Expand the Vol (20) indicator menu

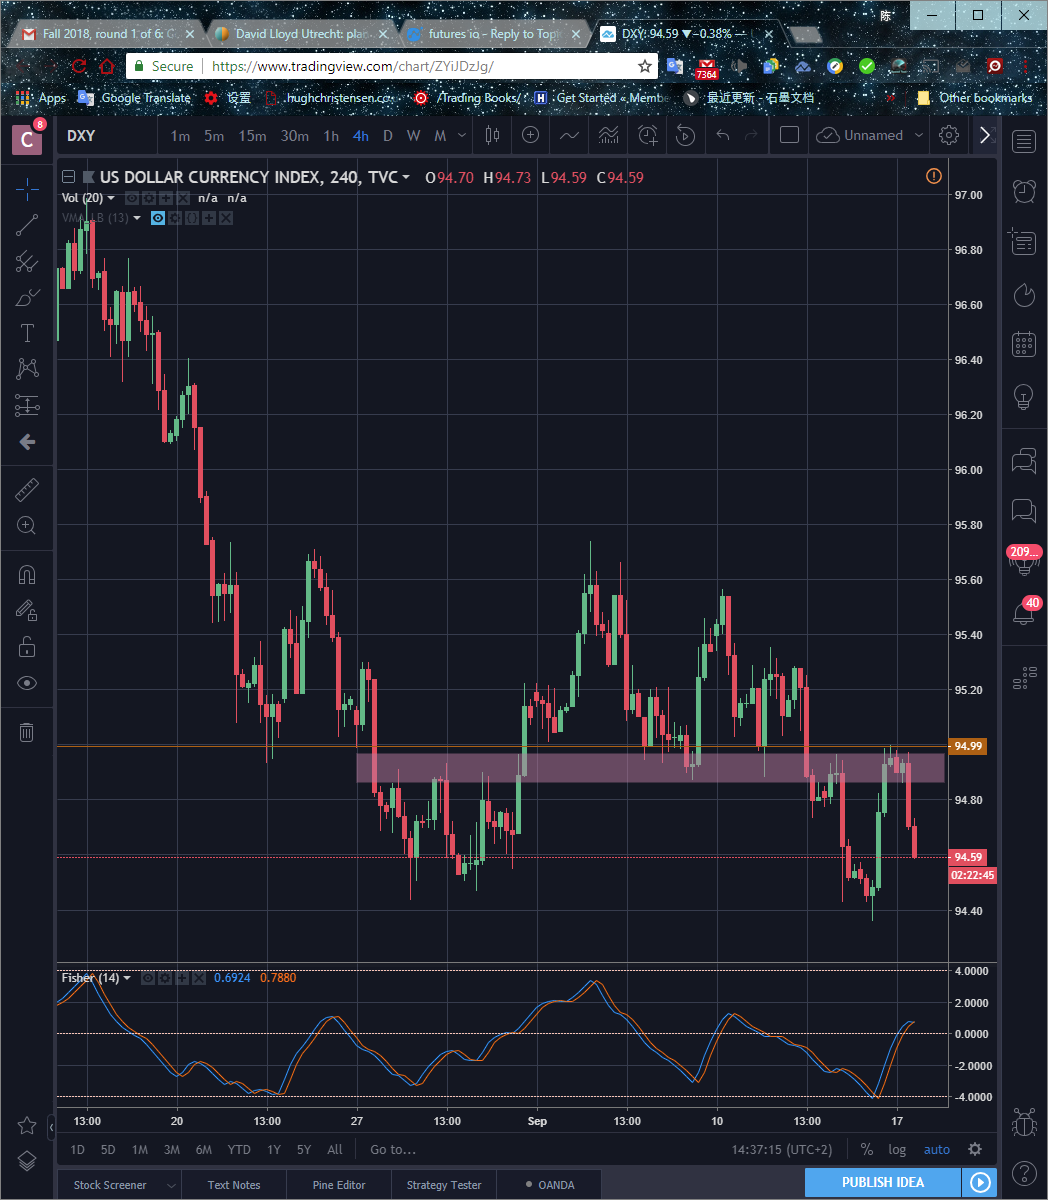tap(111, 198)
